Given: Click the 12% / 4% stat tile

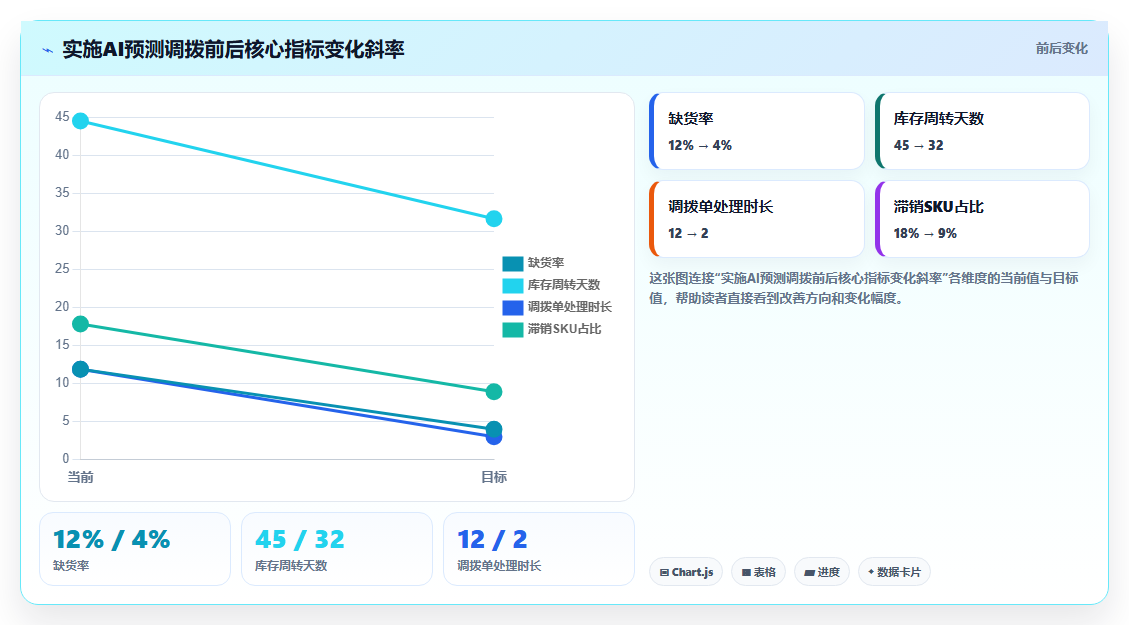Looking at the screenshot, I should [135, 549].
